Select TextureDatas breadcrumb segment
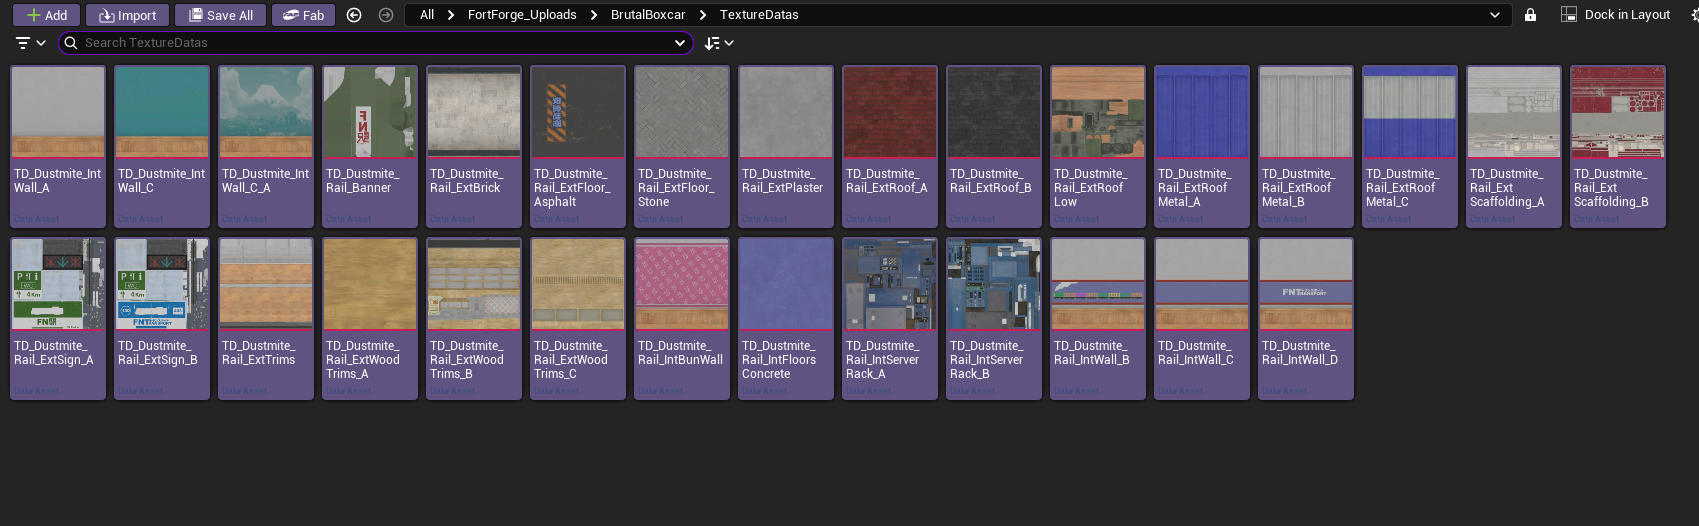Screen dimensions: 1699x526 pos(759,15)
